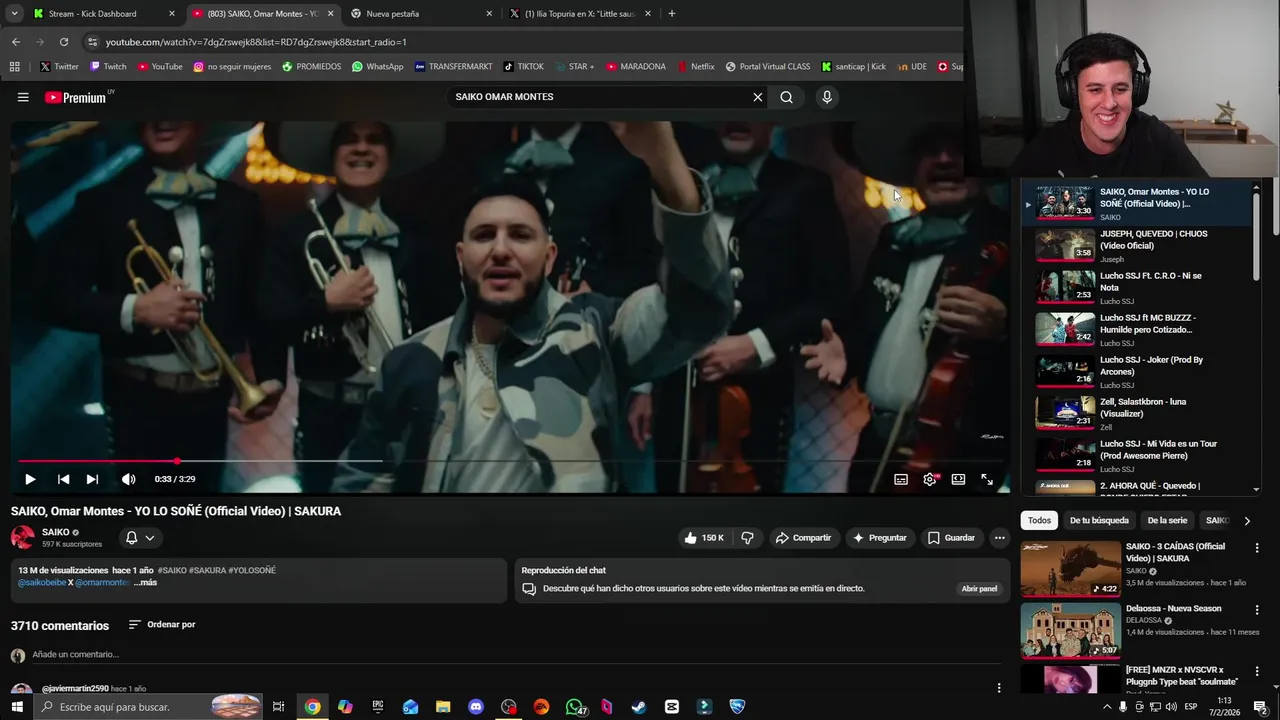Select De tu búsqueda chip
Viewport: 1280px width, 720px height.
coord(1099,520)
